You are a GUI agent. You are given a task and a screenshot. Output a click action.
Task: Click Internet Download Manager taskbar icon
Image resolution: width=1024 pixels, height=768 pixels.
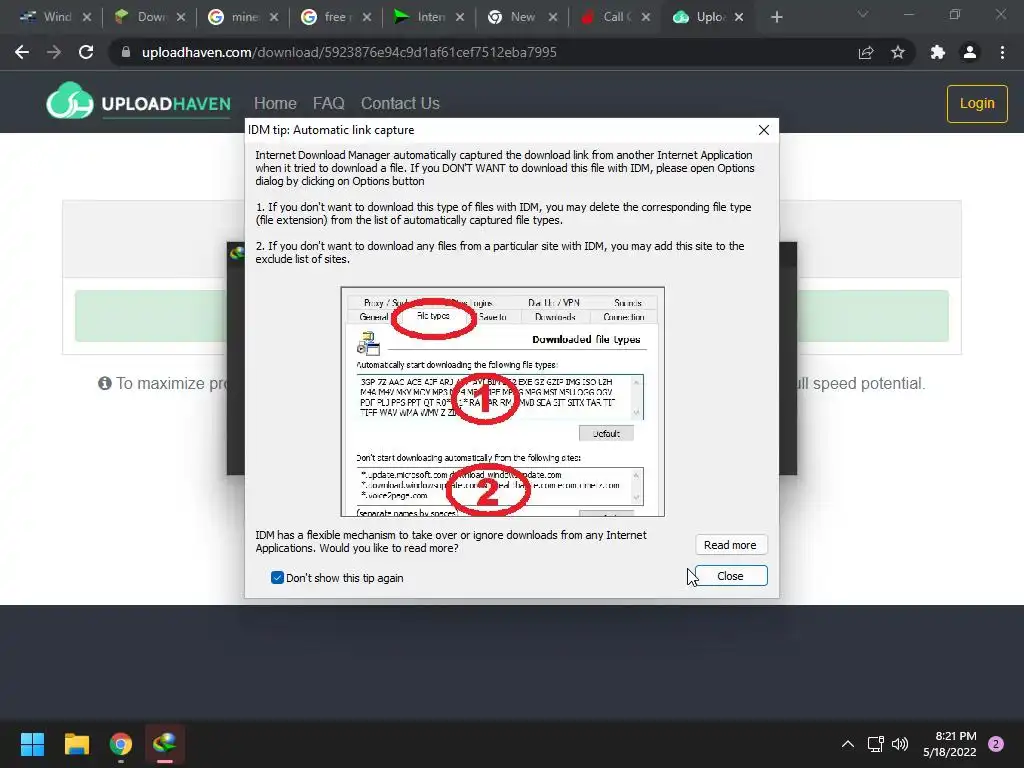pyautogui.click(x=165, y=744)
